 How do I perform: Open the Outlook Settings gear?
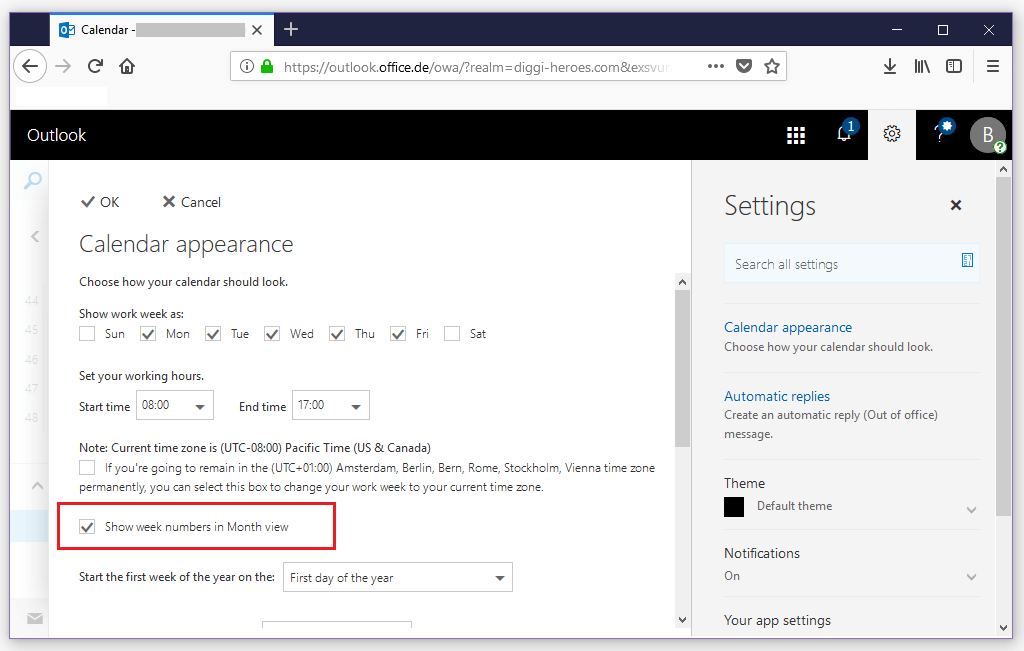892,134
